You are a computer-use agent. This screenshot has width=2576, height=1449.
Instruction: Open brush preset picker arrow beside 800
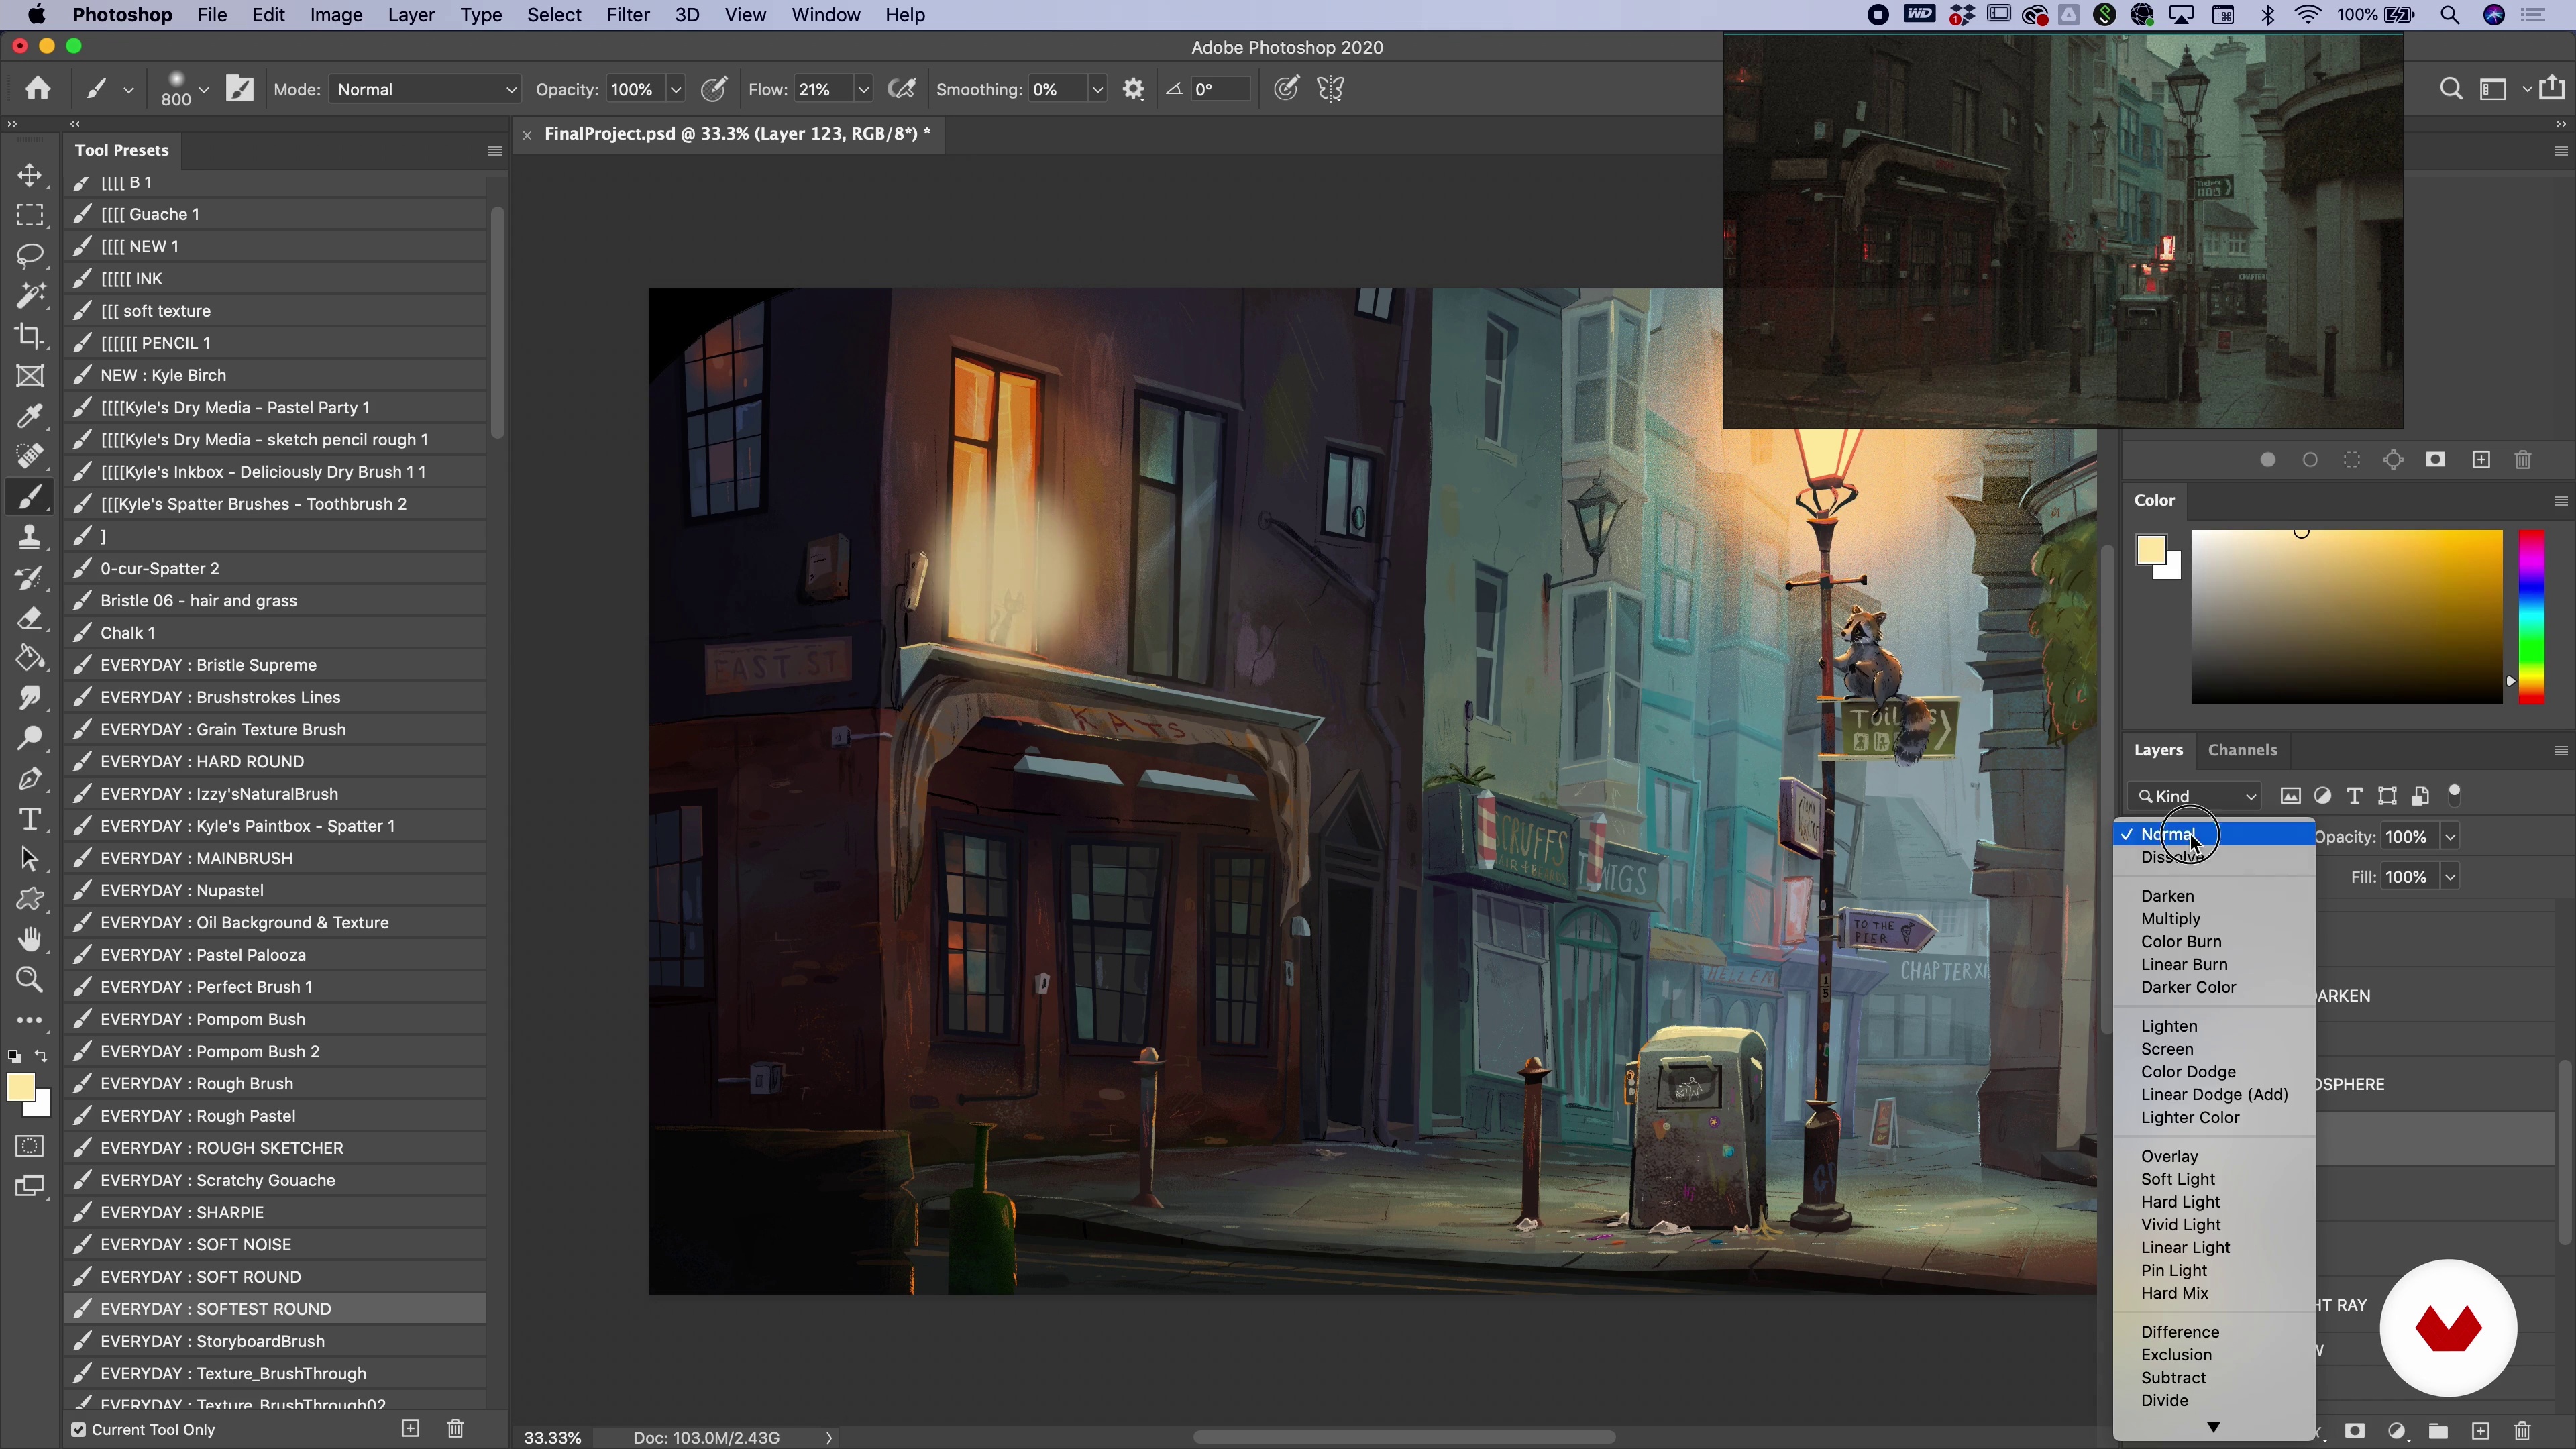coord(204,89)
